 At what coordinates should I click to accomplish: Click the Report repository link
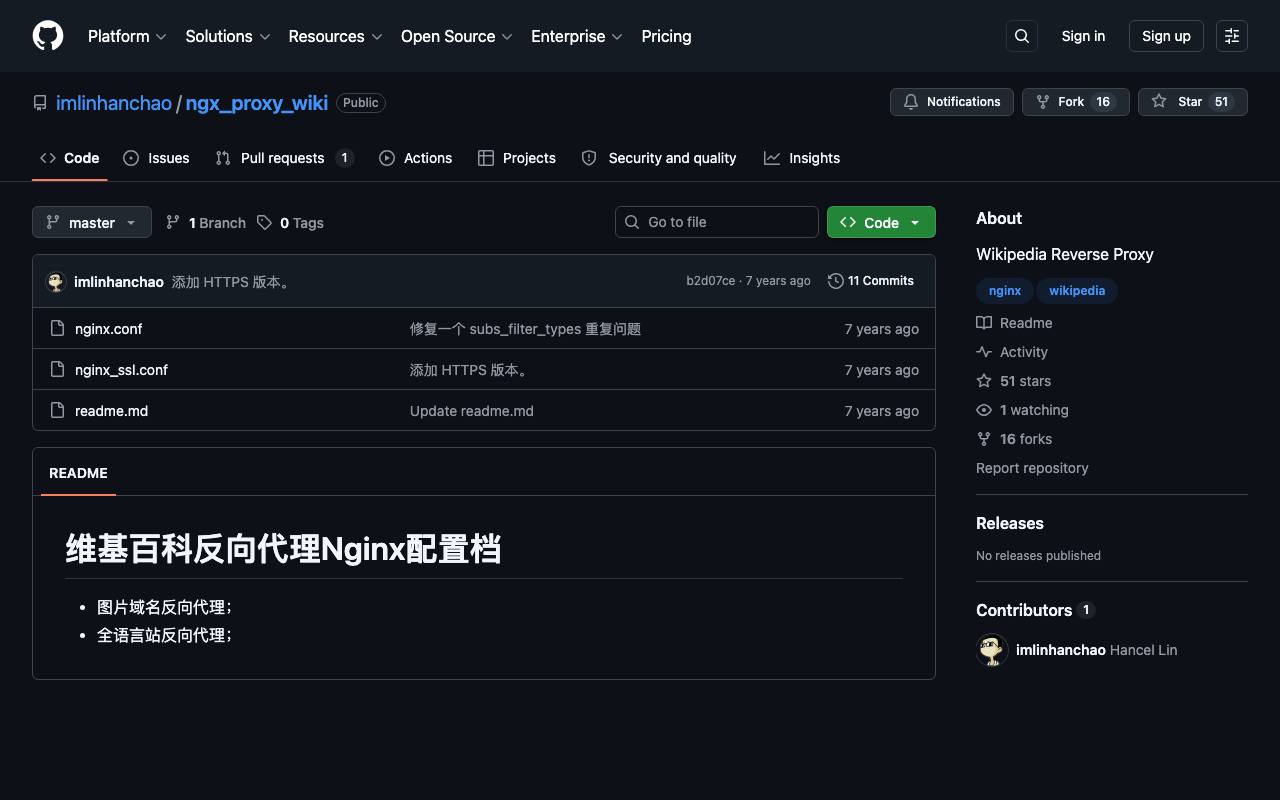[x=1032, y=468]
